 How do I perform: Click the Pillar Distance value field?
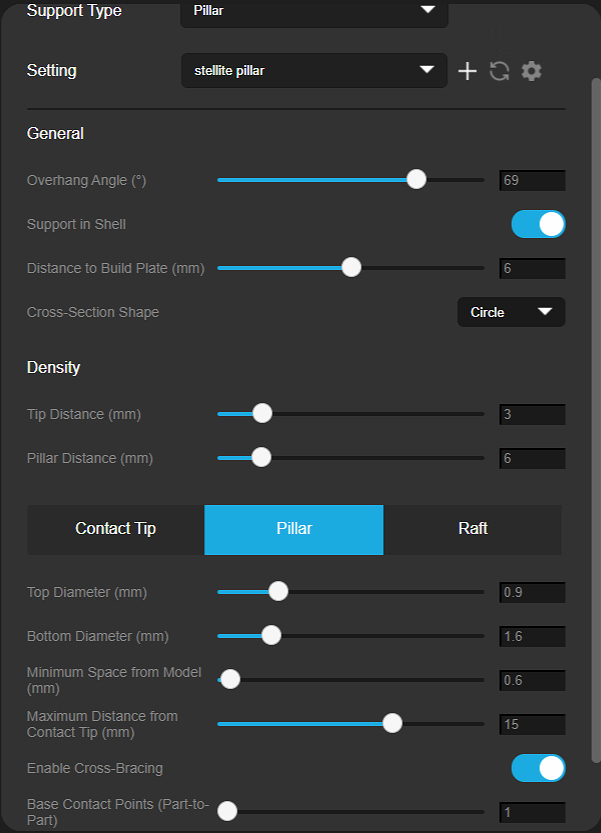point(532,458)
